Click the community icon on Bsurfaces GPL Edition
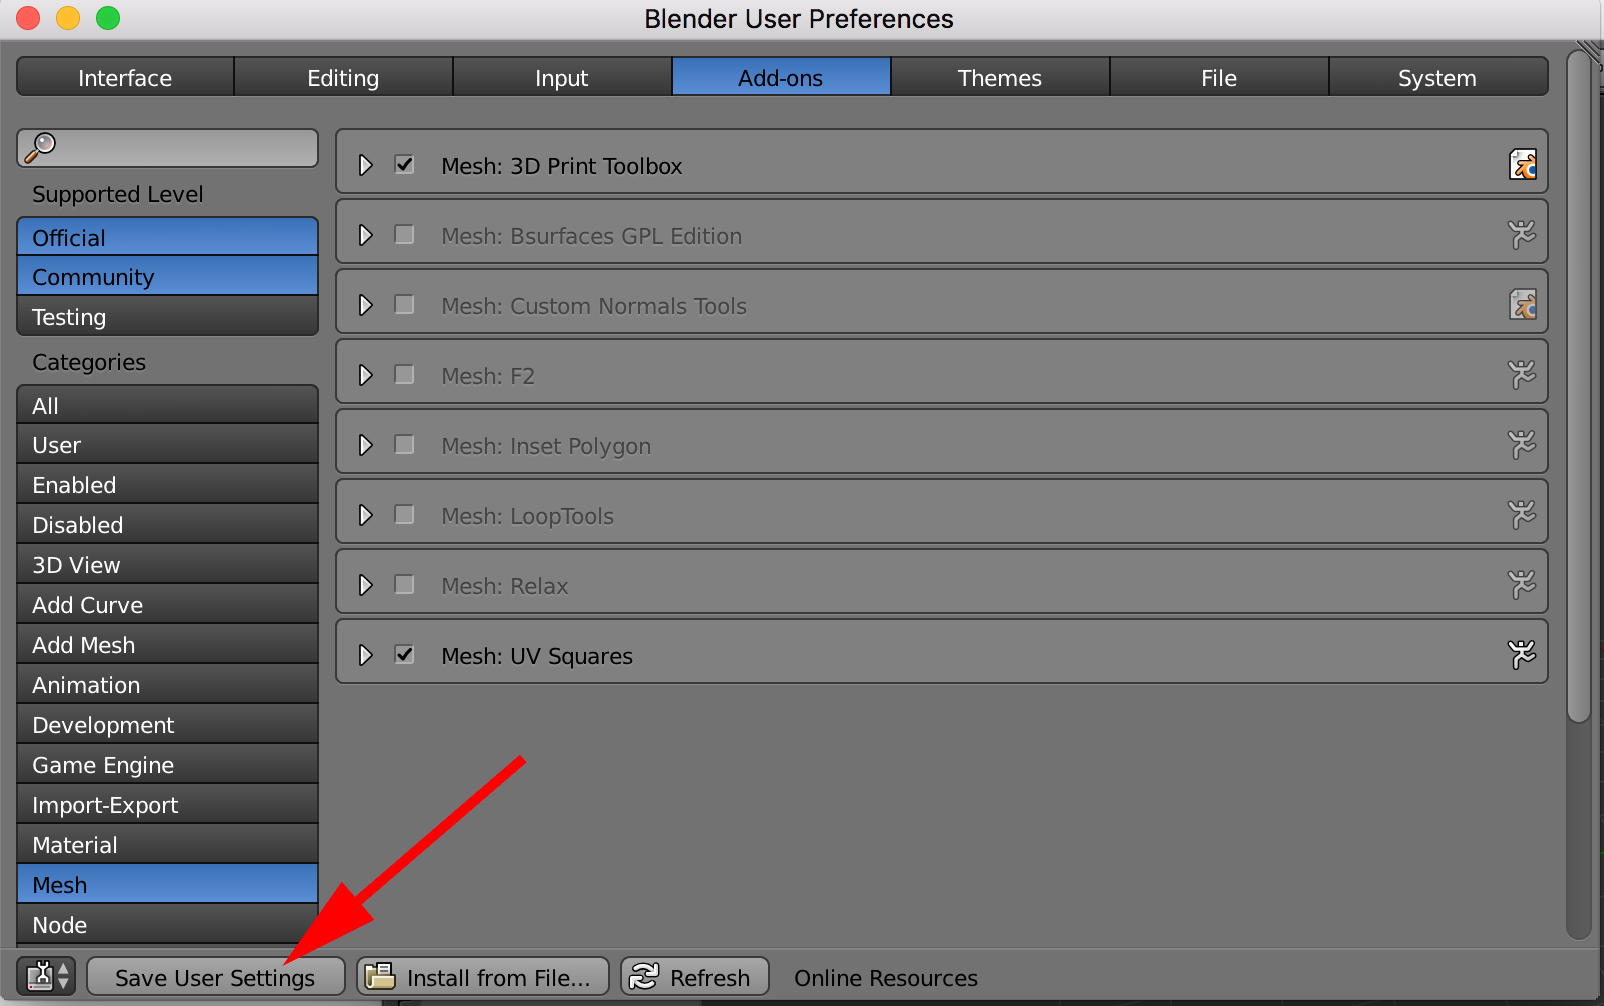This screenshot has width=1604, height=1006. 1522,235
